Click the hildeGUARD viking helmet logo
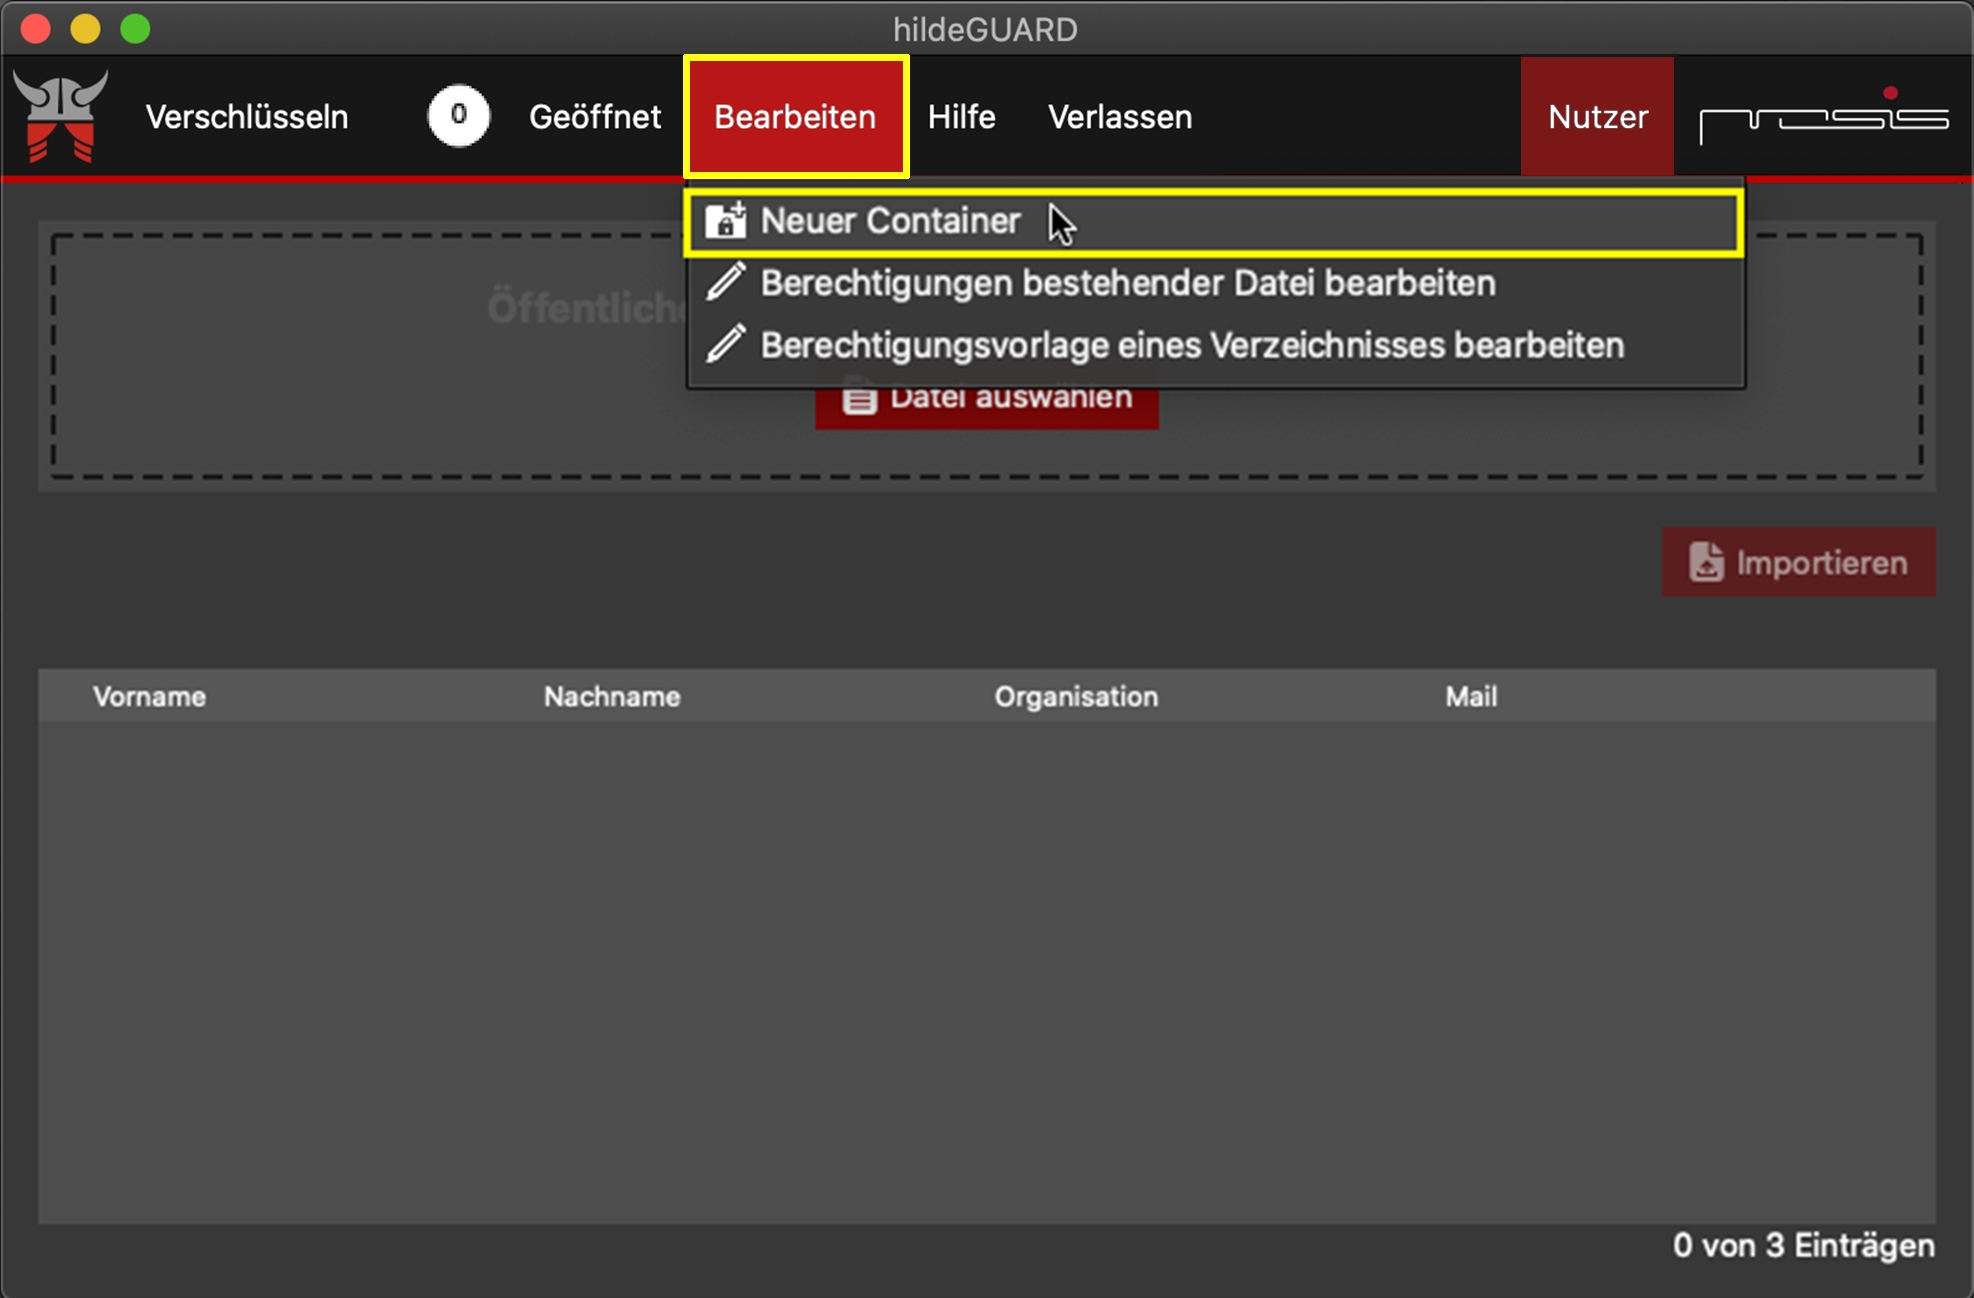1974x1298 pixels. coord(61,115)
